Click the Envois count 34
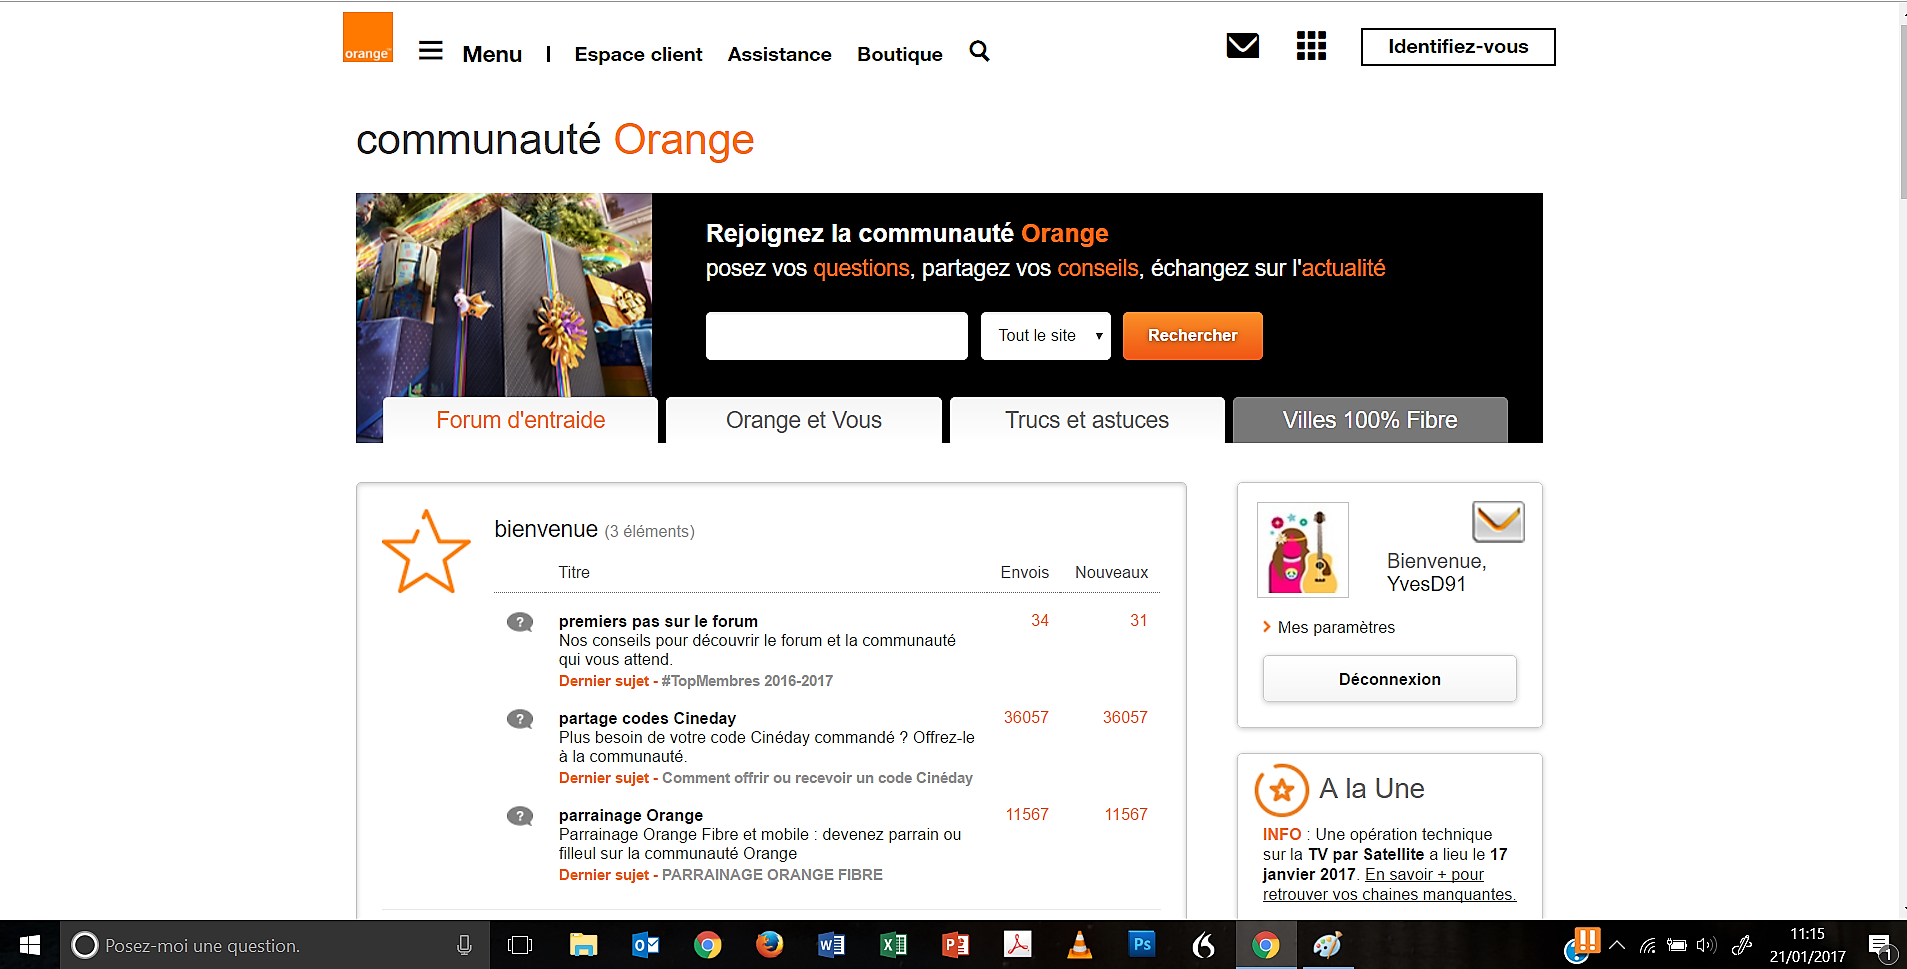 pos(1040,620)
